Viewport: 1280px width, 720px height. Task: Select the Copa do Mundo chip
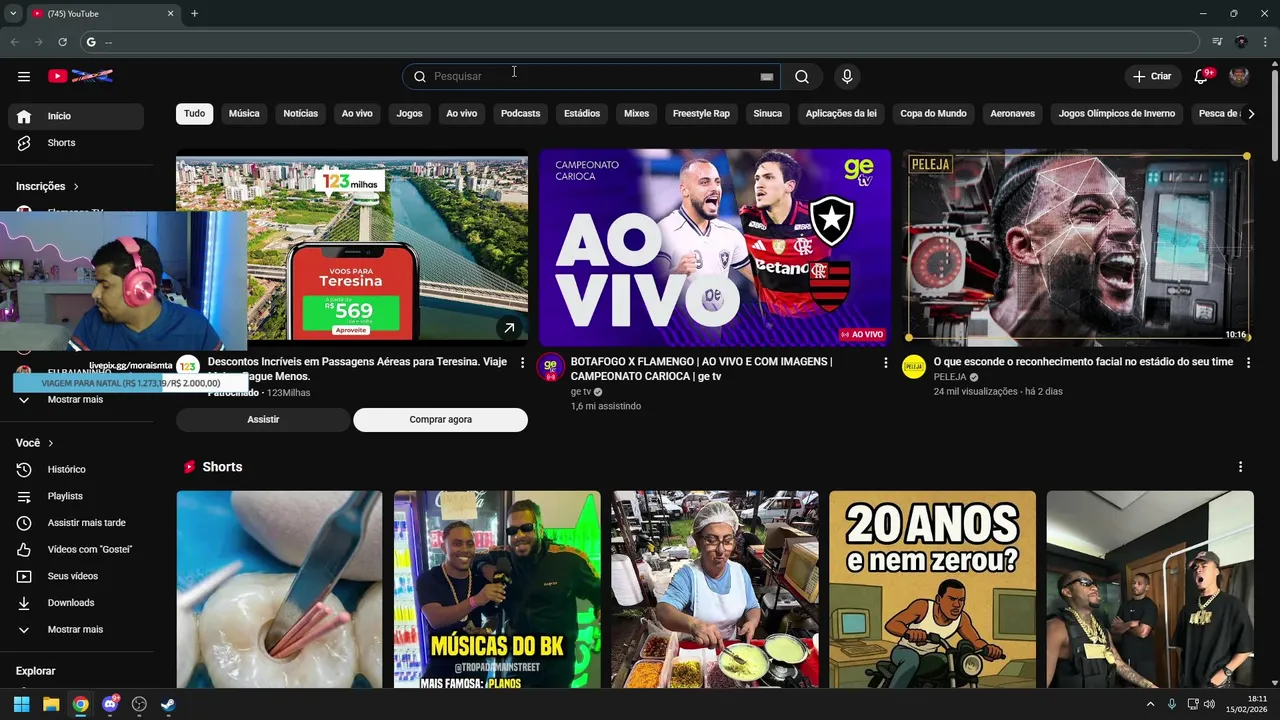click(x=933, y=113)
